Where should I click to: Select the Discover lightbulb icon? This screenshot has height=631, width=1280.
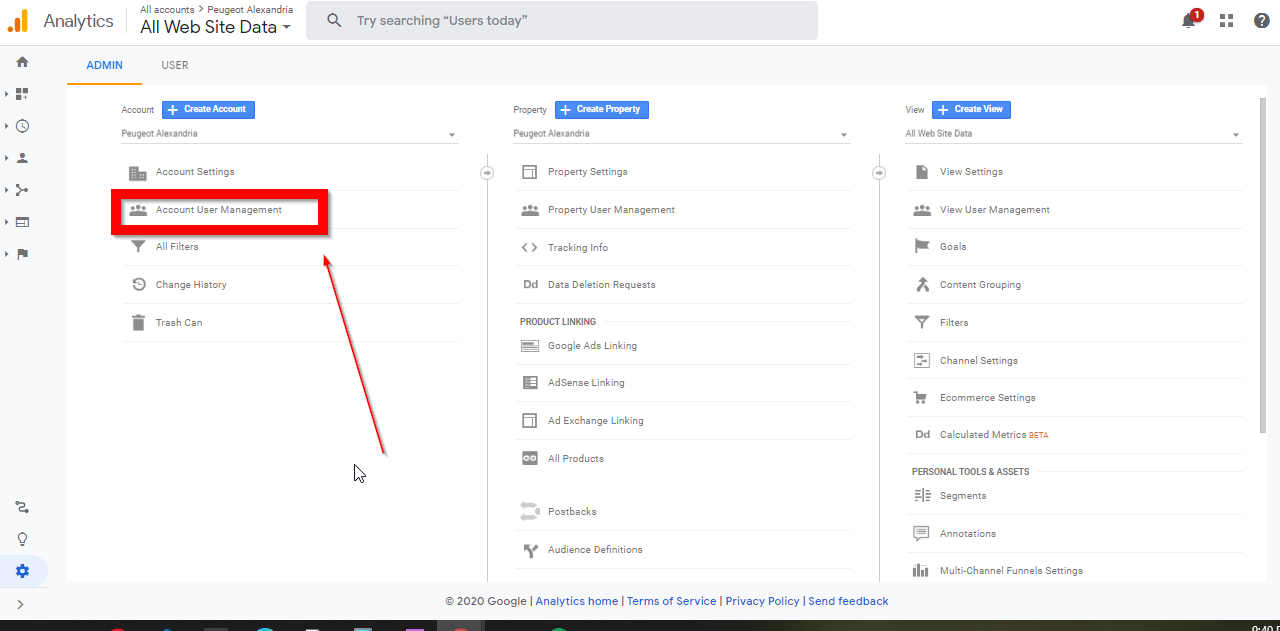[x=22, y=539]
